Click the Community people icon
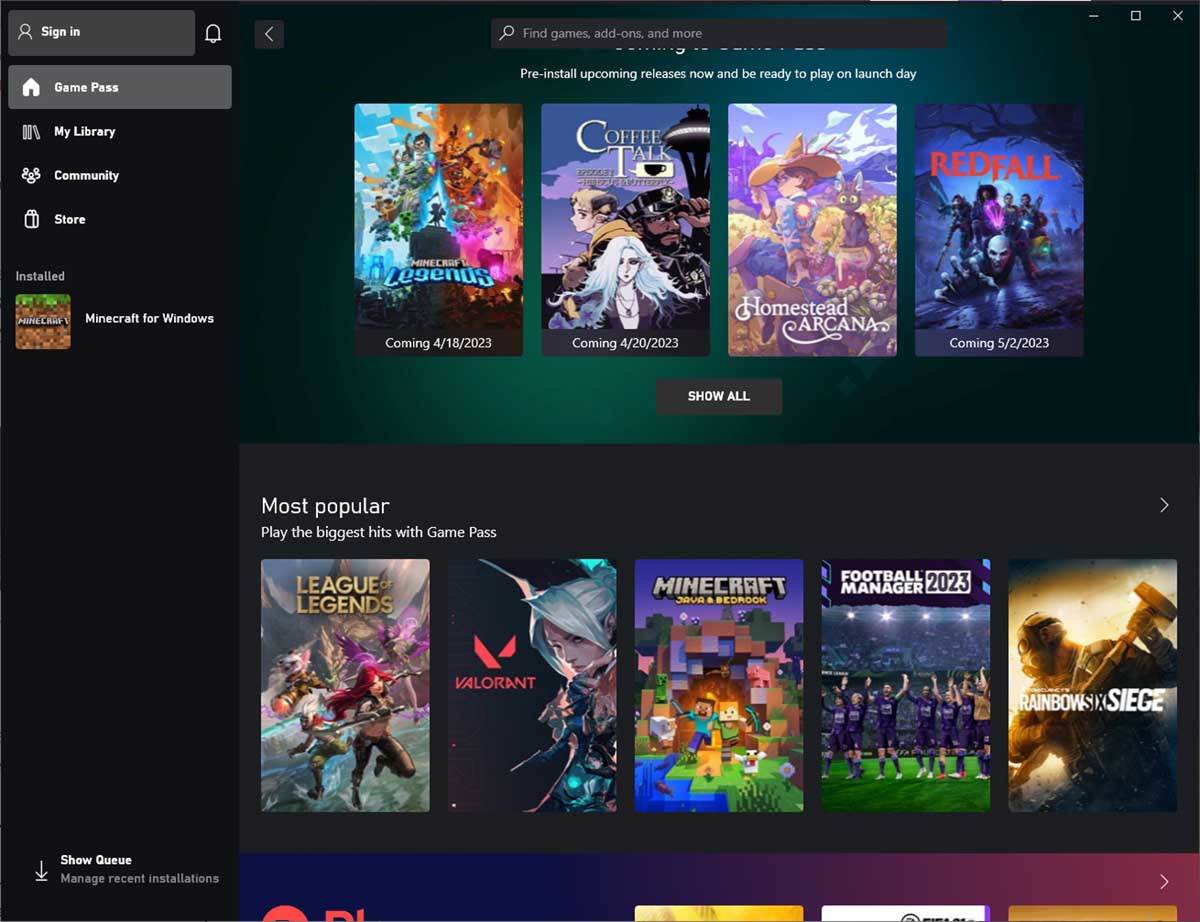Viewport: 1200px width, 922px height. tap(32, 175)
